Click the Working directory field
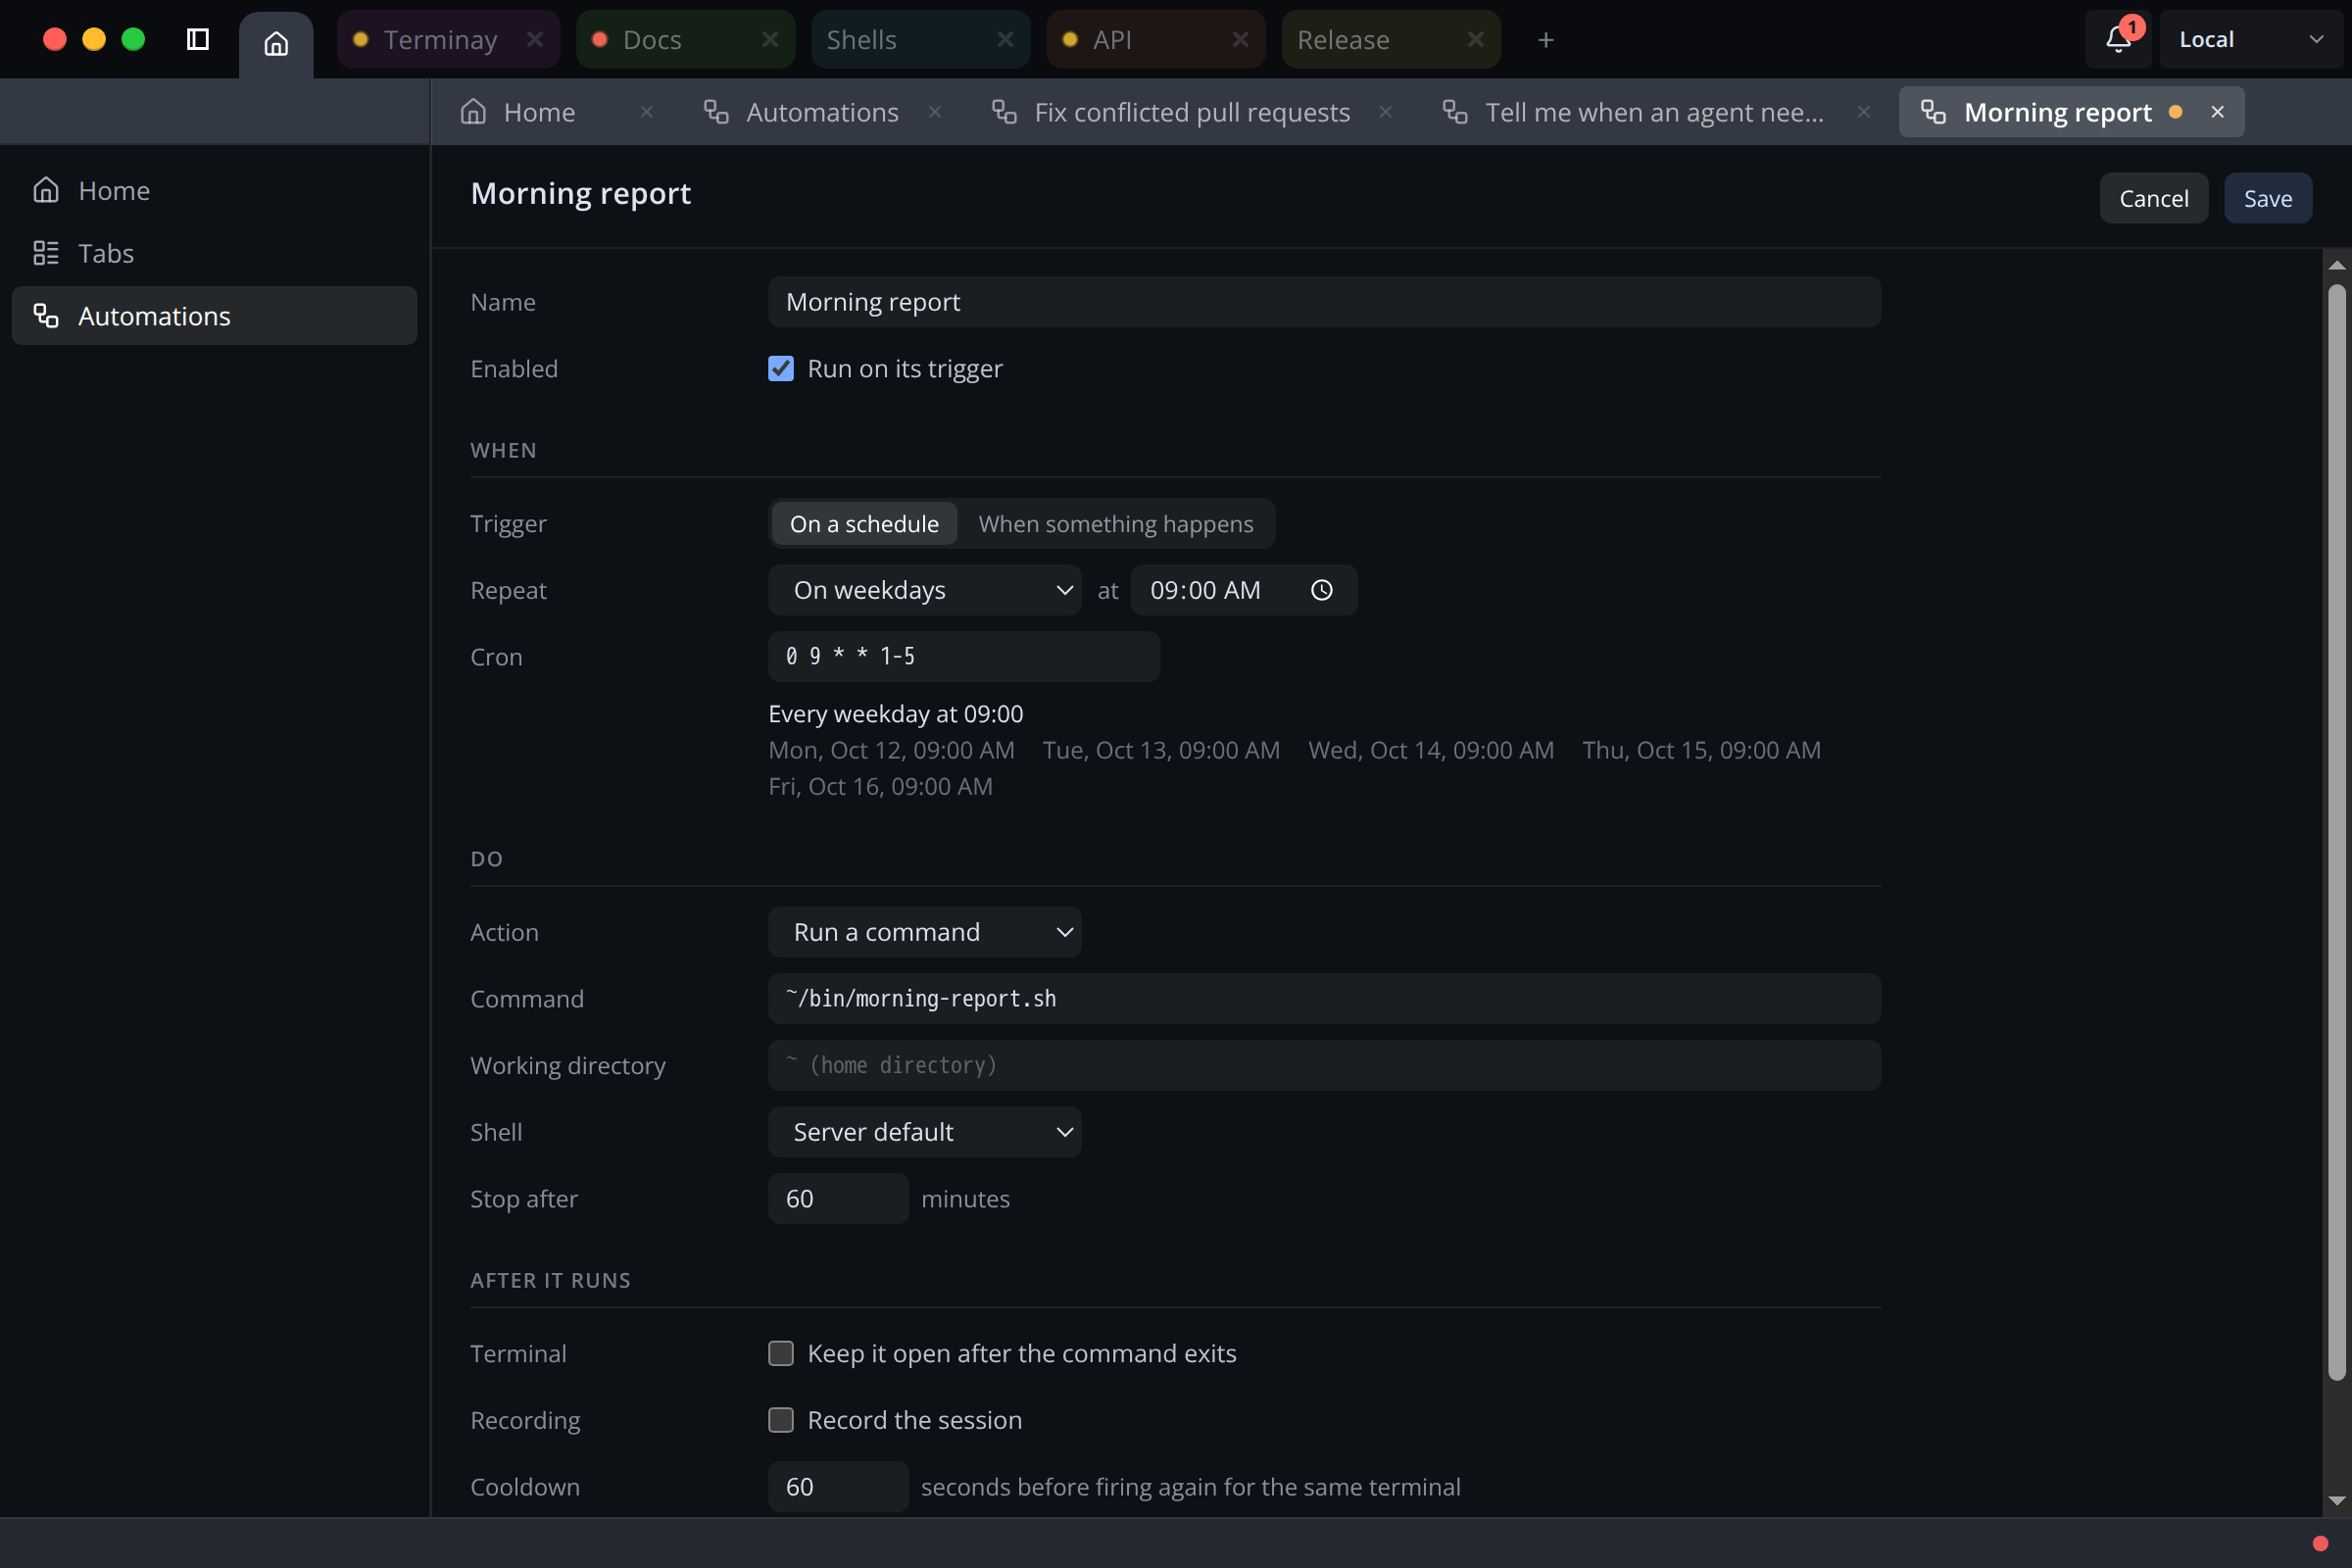2352x1568 pixels. 1324,1065
